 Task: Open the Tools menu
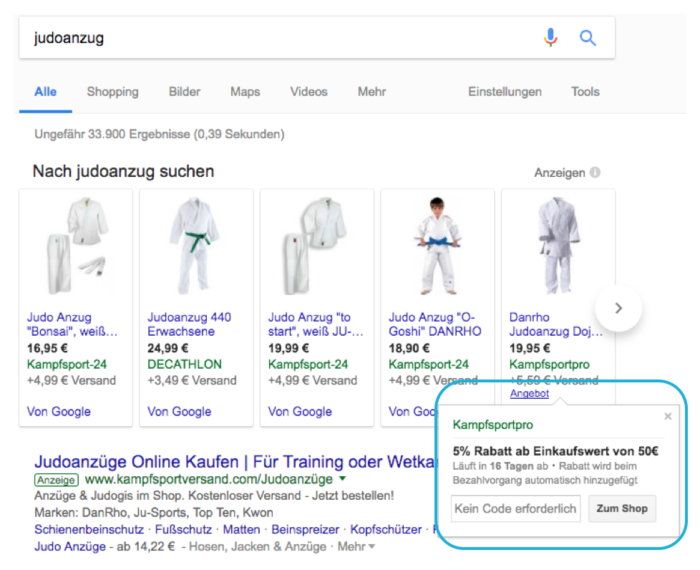click(585, 92)
